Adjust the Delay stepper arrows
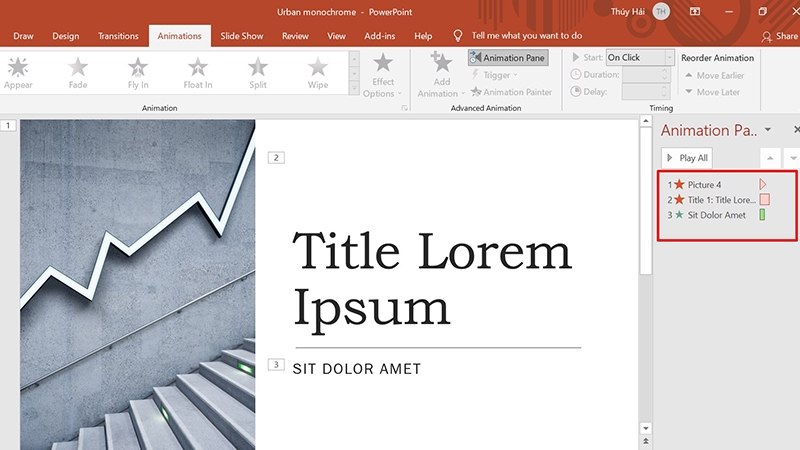The width and height of the screenshot is (800, 450). point(664,92)
